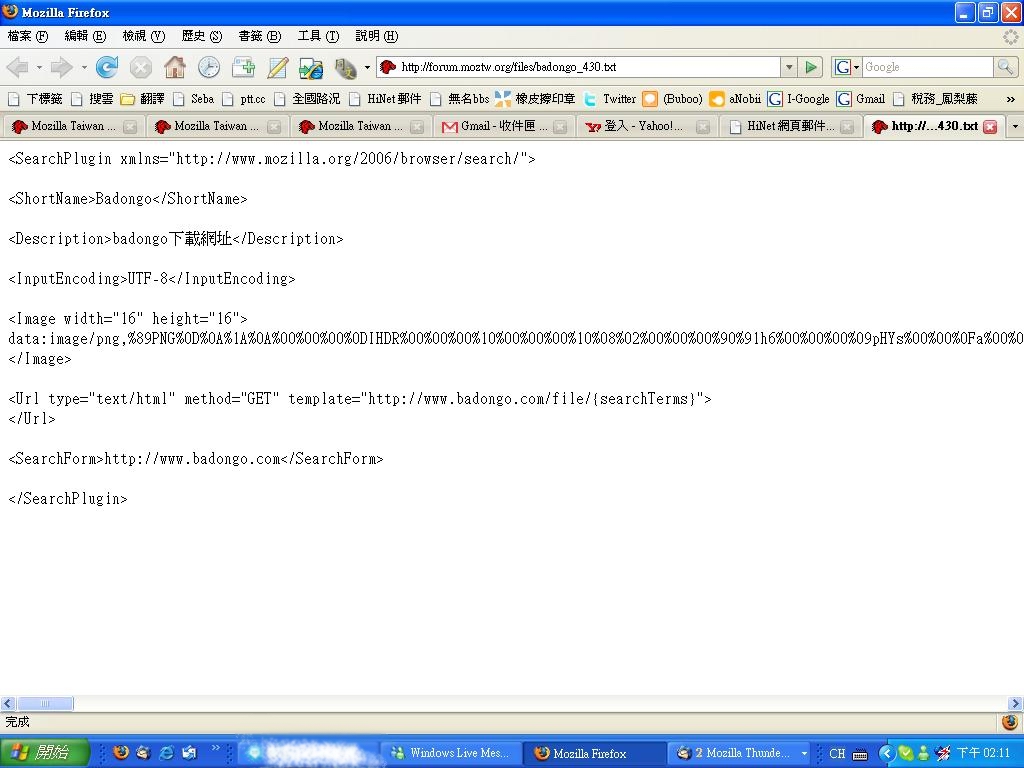Open the Google search engine dropdown
The image size is (1024, 768).
[x=846, y=67]
